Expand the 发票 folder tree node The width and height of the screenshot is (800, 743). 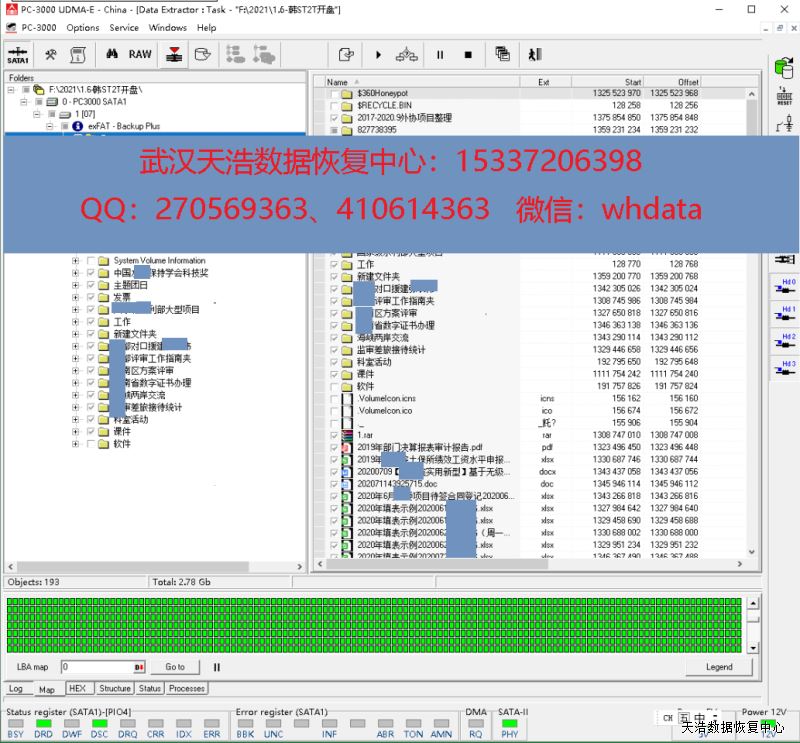click(x=76, y=297)
